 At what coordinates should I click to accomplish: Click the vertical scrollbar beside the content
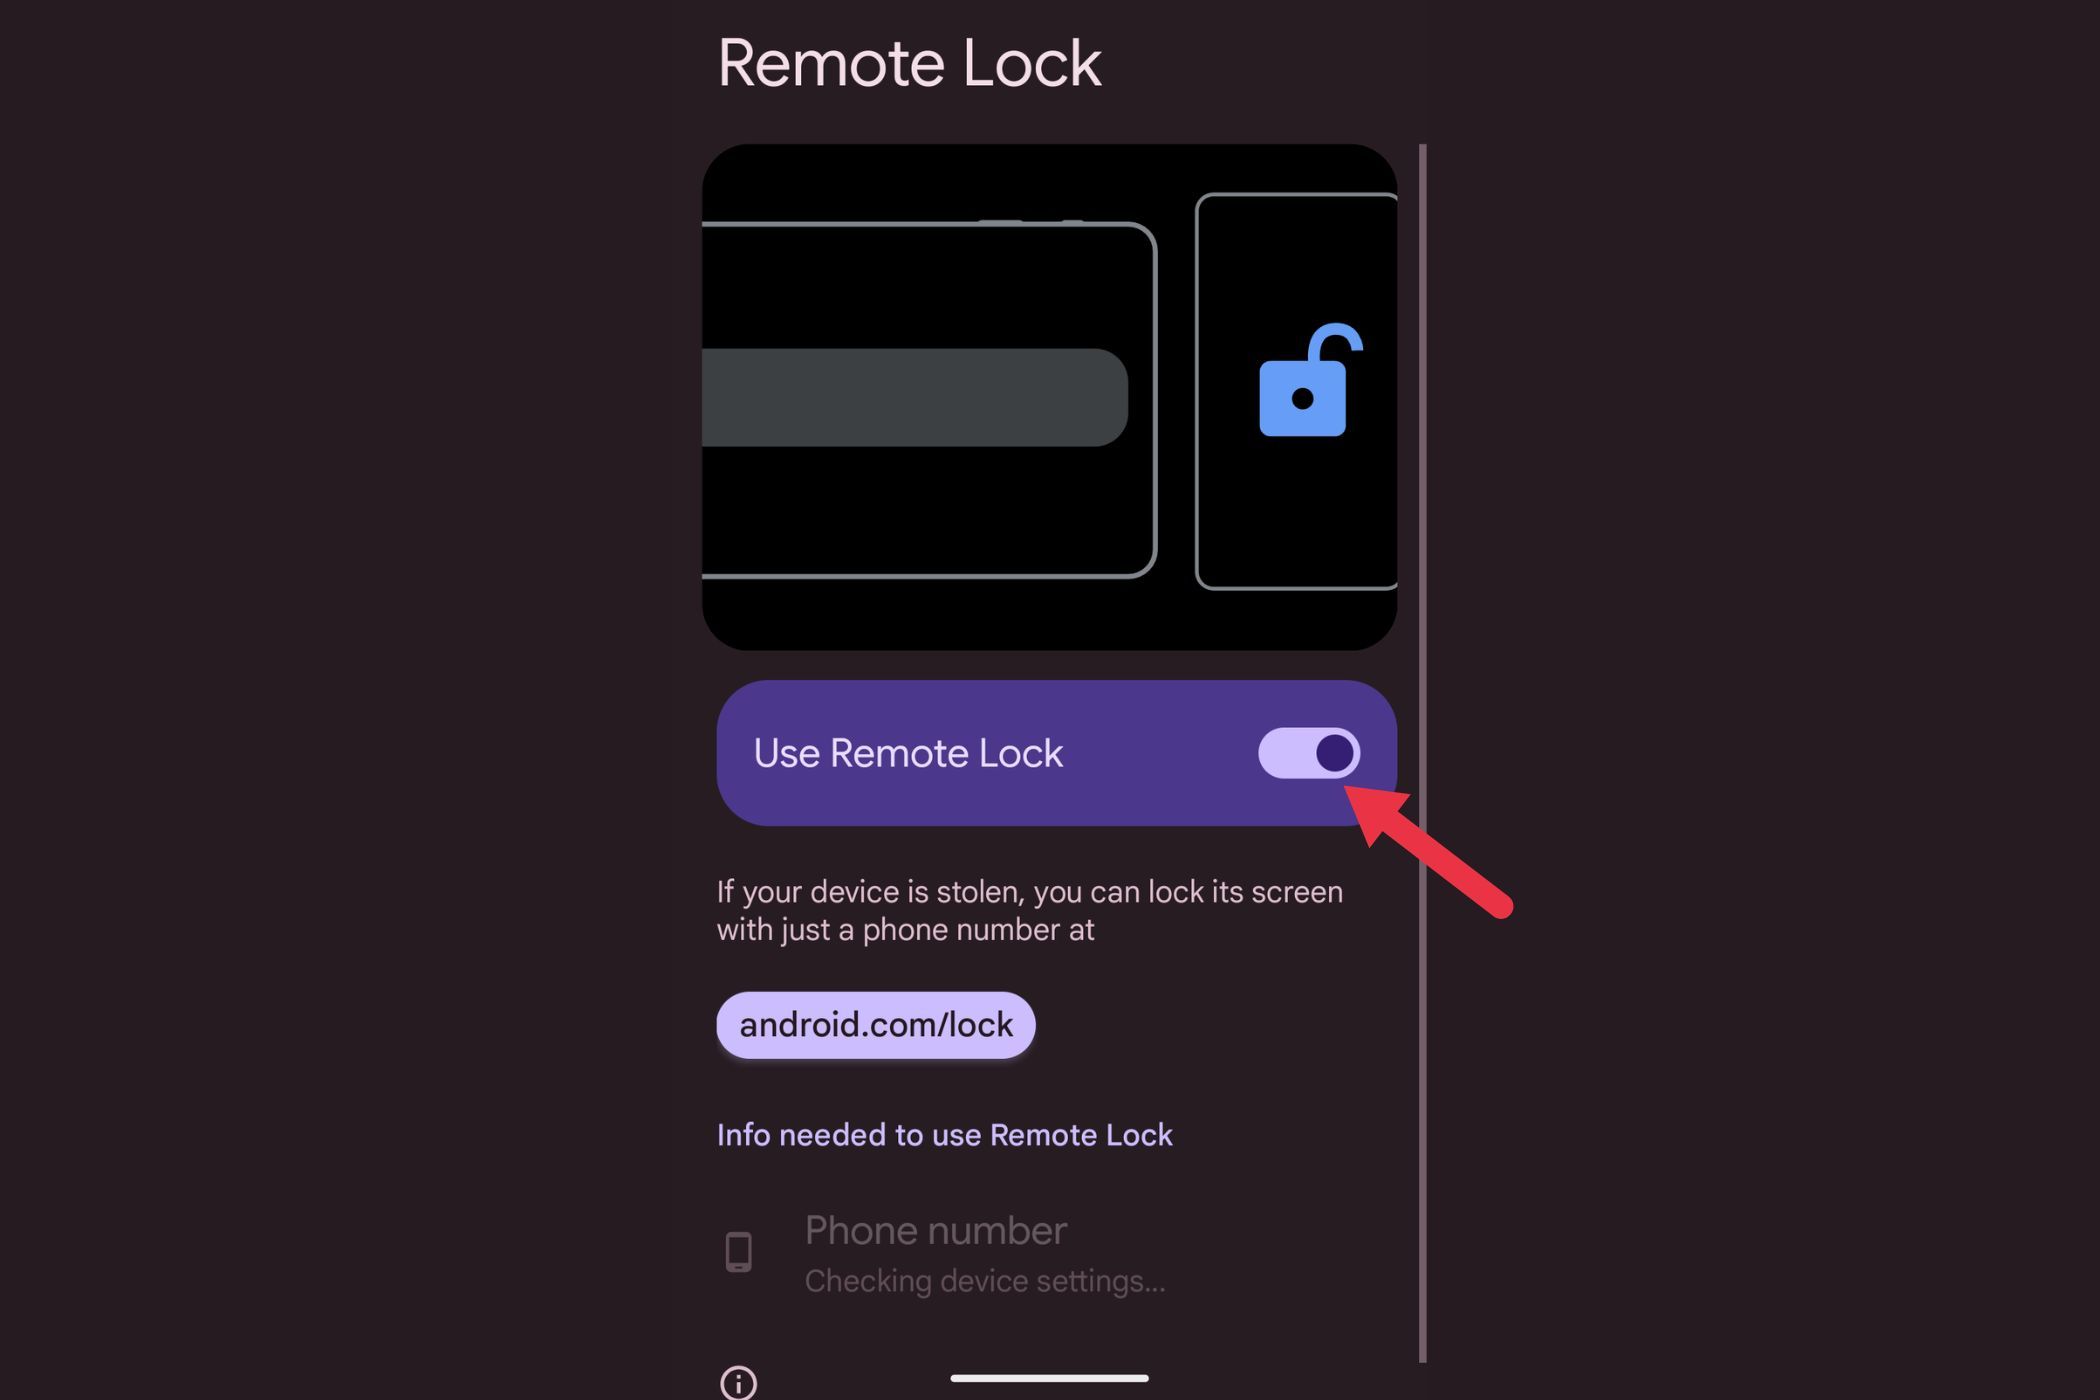click(1422, 753)
